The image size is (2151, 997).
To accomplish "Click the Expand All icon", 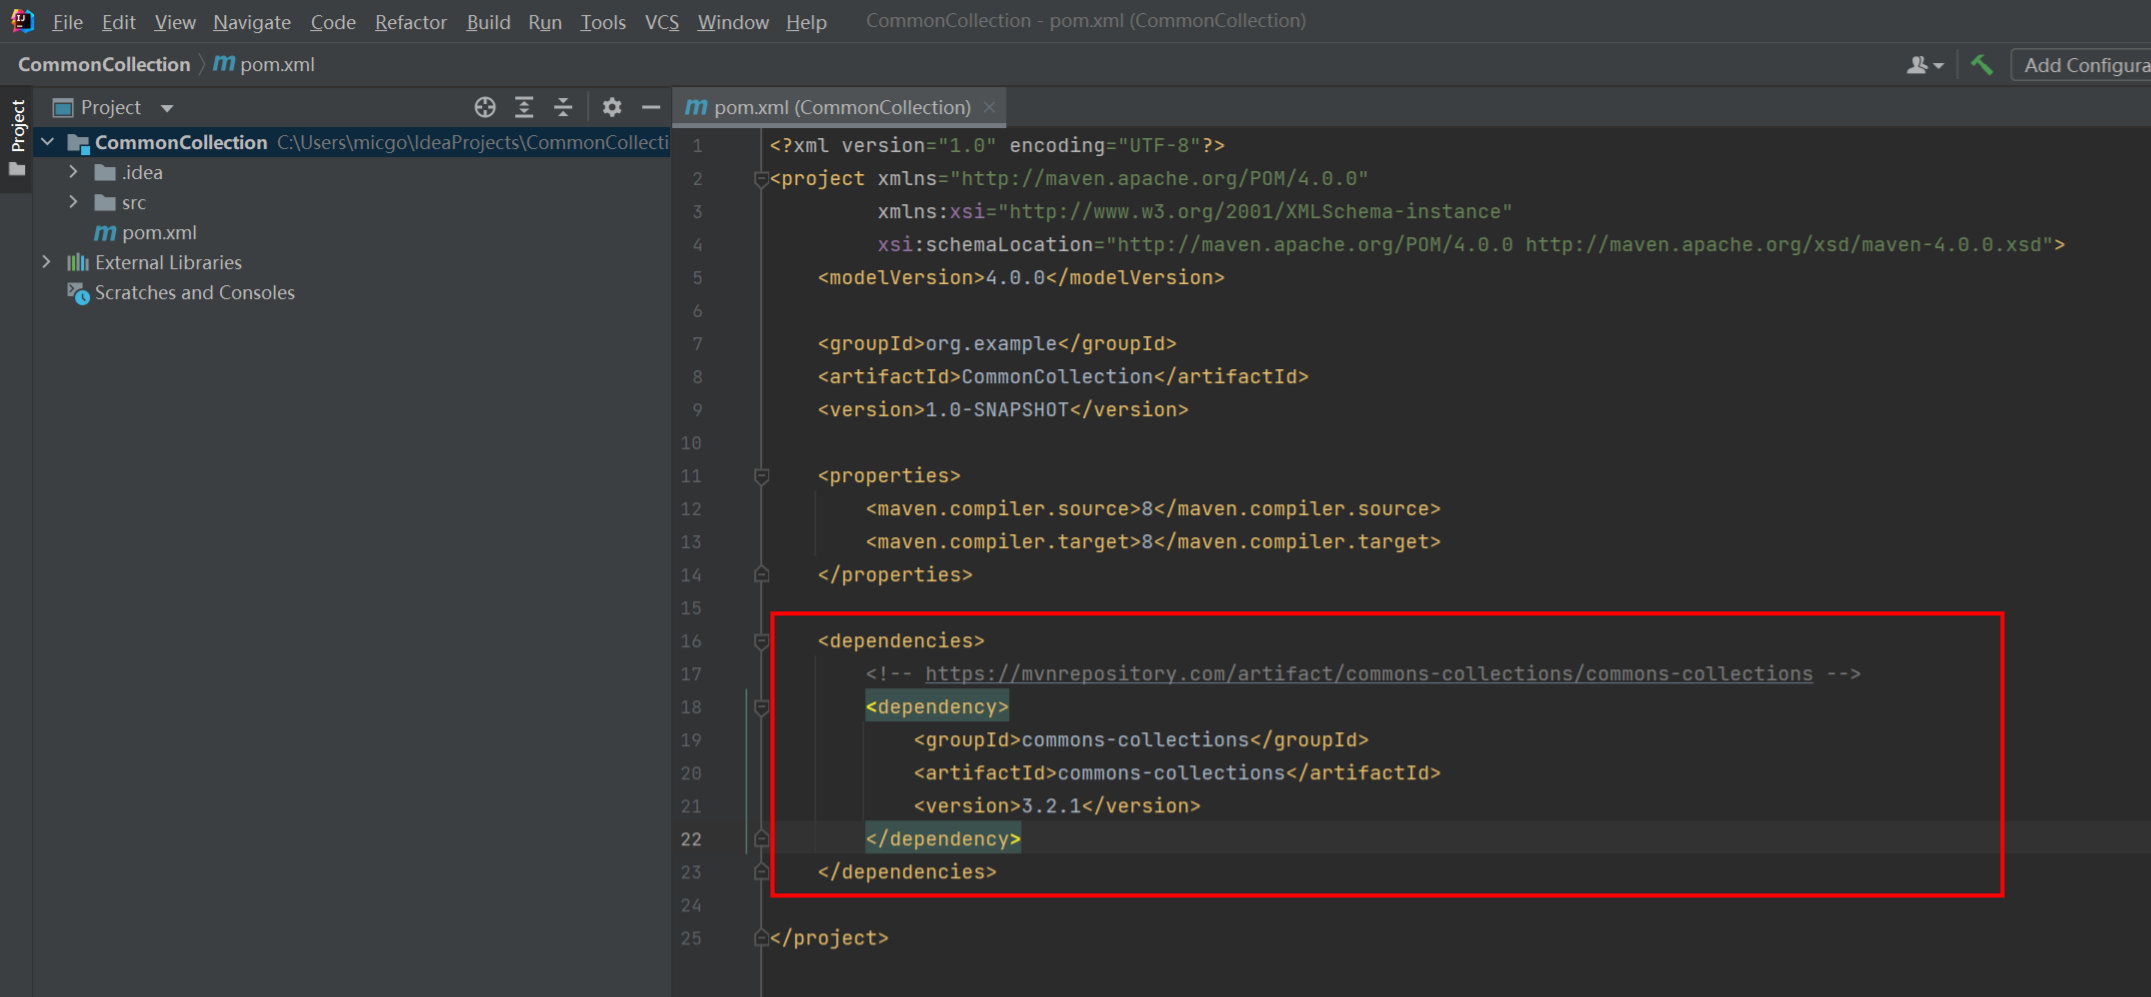I will coord(524,107).
